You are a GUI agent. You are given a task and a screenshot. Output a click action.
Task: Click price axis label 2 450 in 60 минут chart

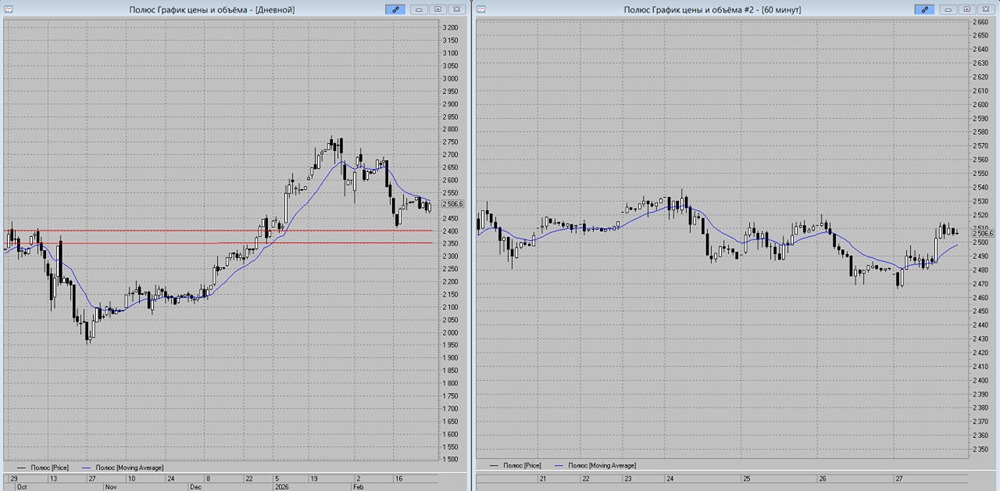point(981,311)
